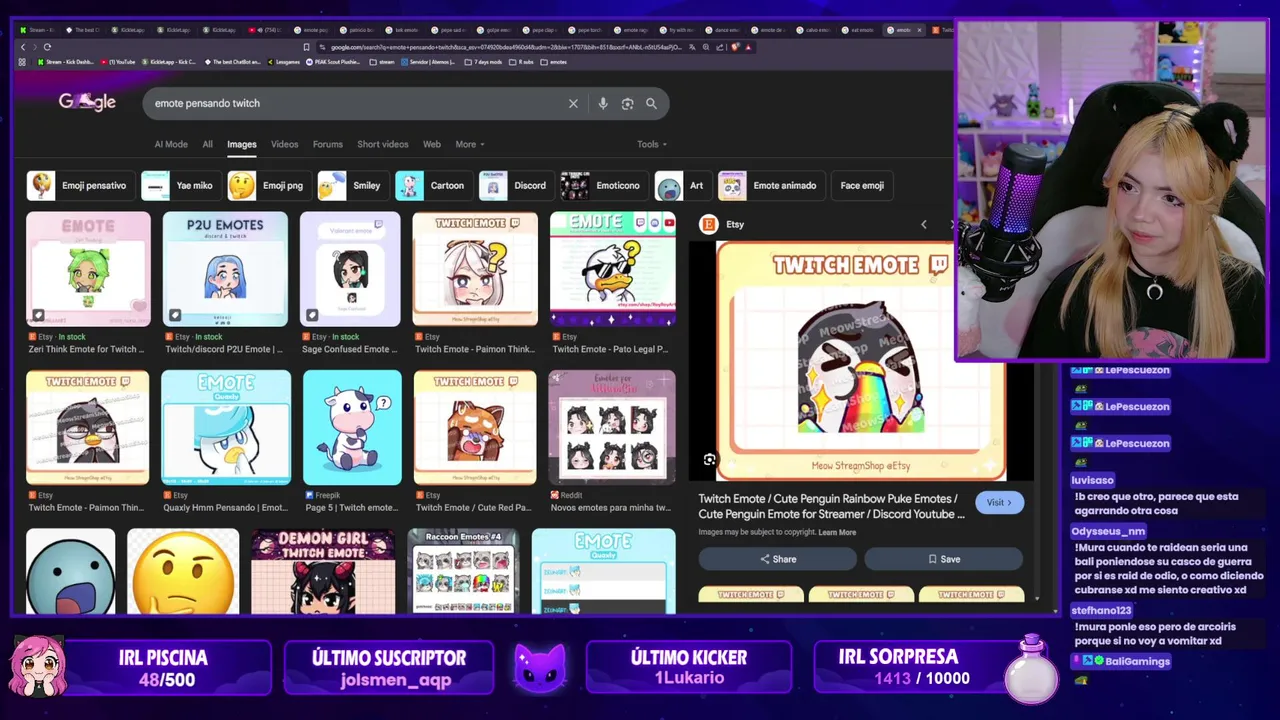
Task: Open the emotes bookmark folder
Action: (554, 62)
